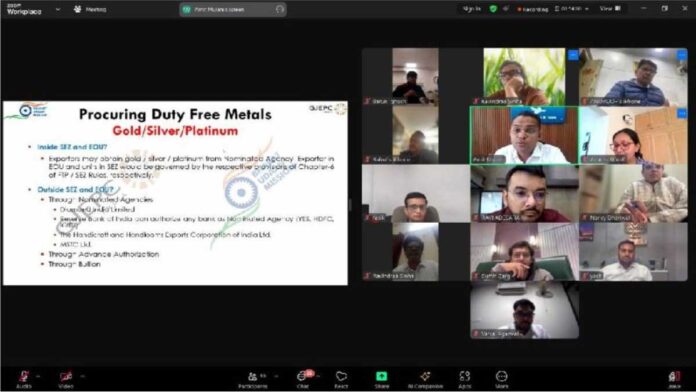Select video tile of man amid green plants
The height and width of the screenshot is (392, 696).
(524, 76)
